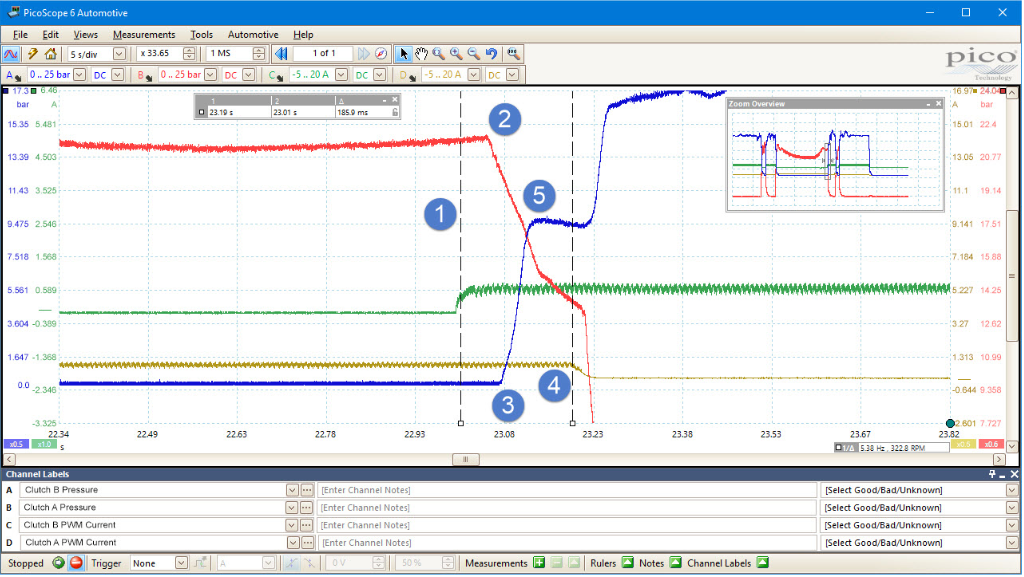Open the Views menu
Screen dimensions: 1024x577
86,35
